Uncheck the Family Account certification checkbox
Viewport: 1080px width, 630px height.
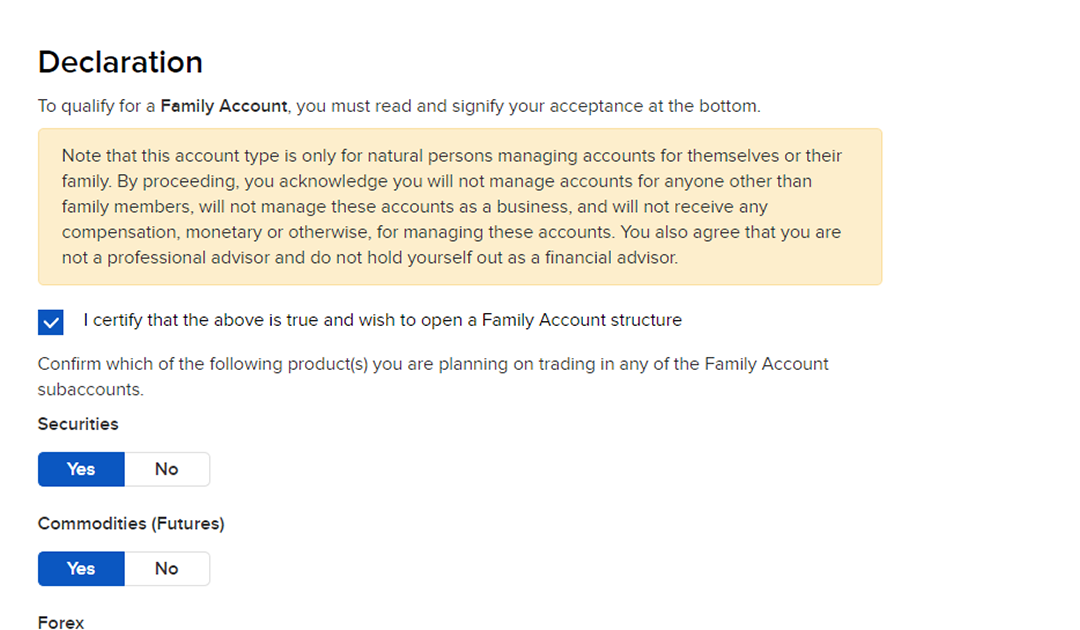pos(51,322)
